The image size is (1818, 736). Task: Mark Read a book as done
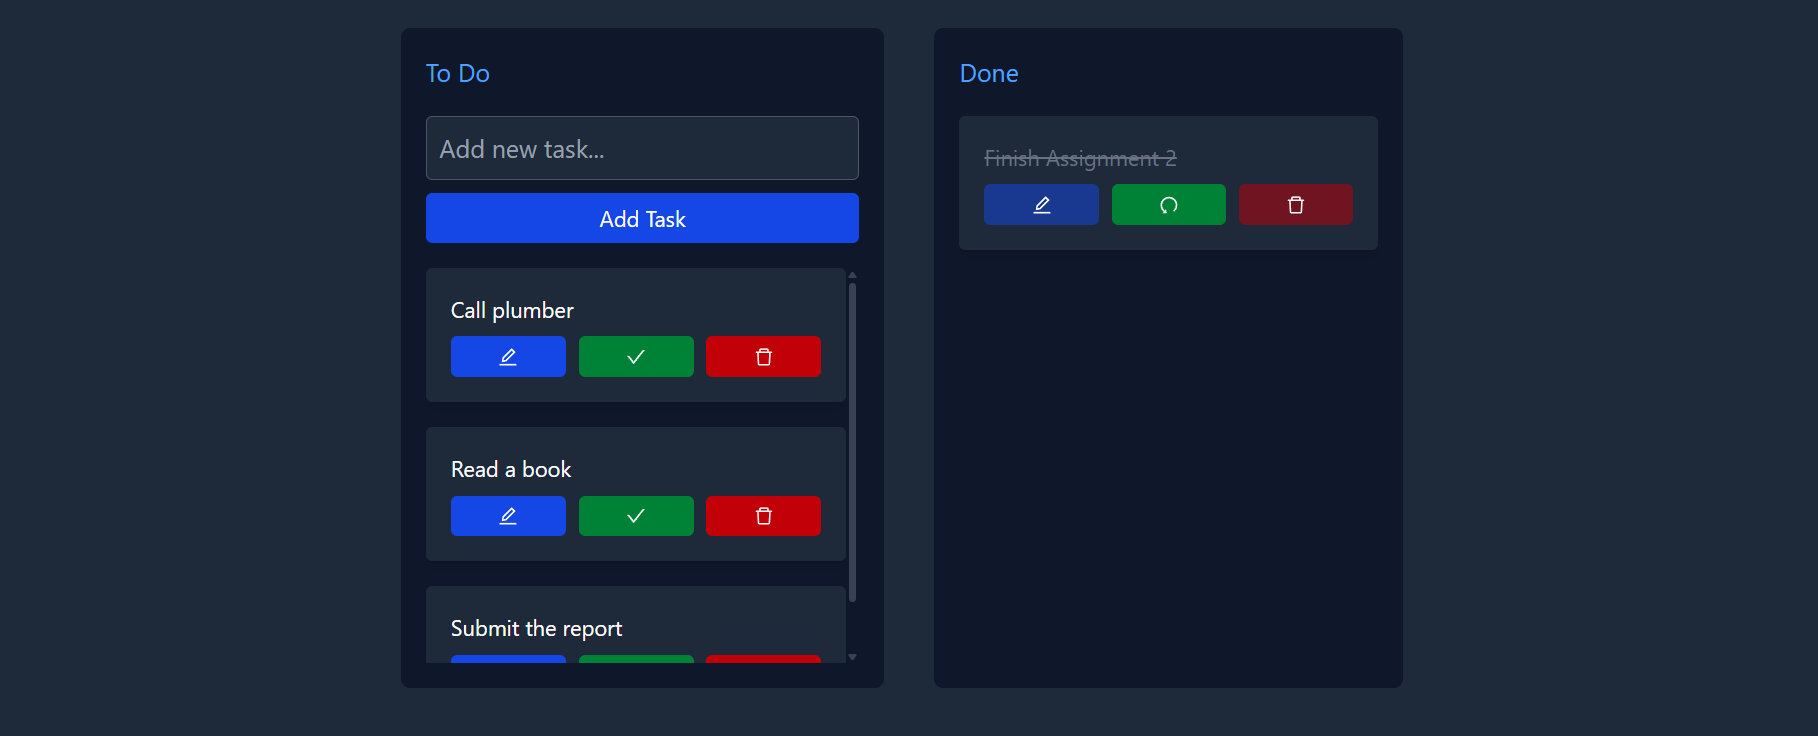[636, 516]
